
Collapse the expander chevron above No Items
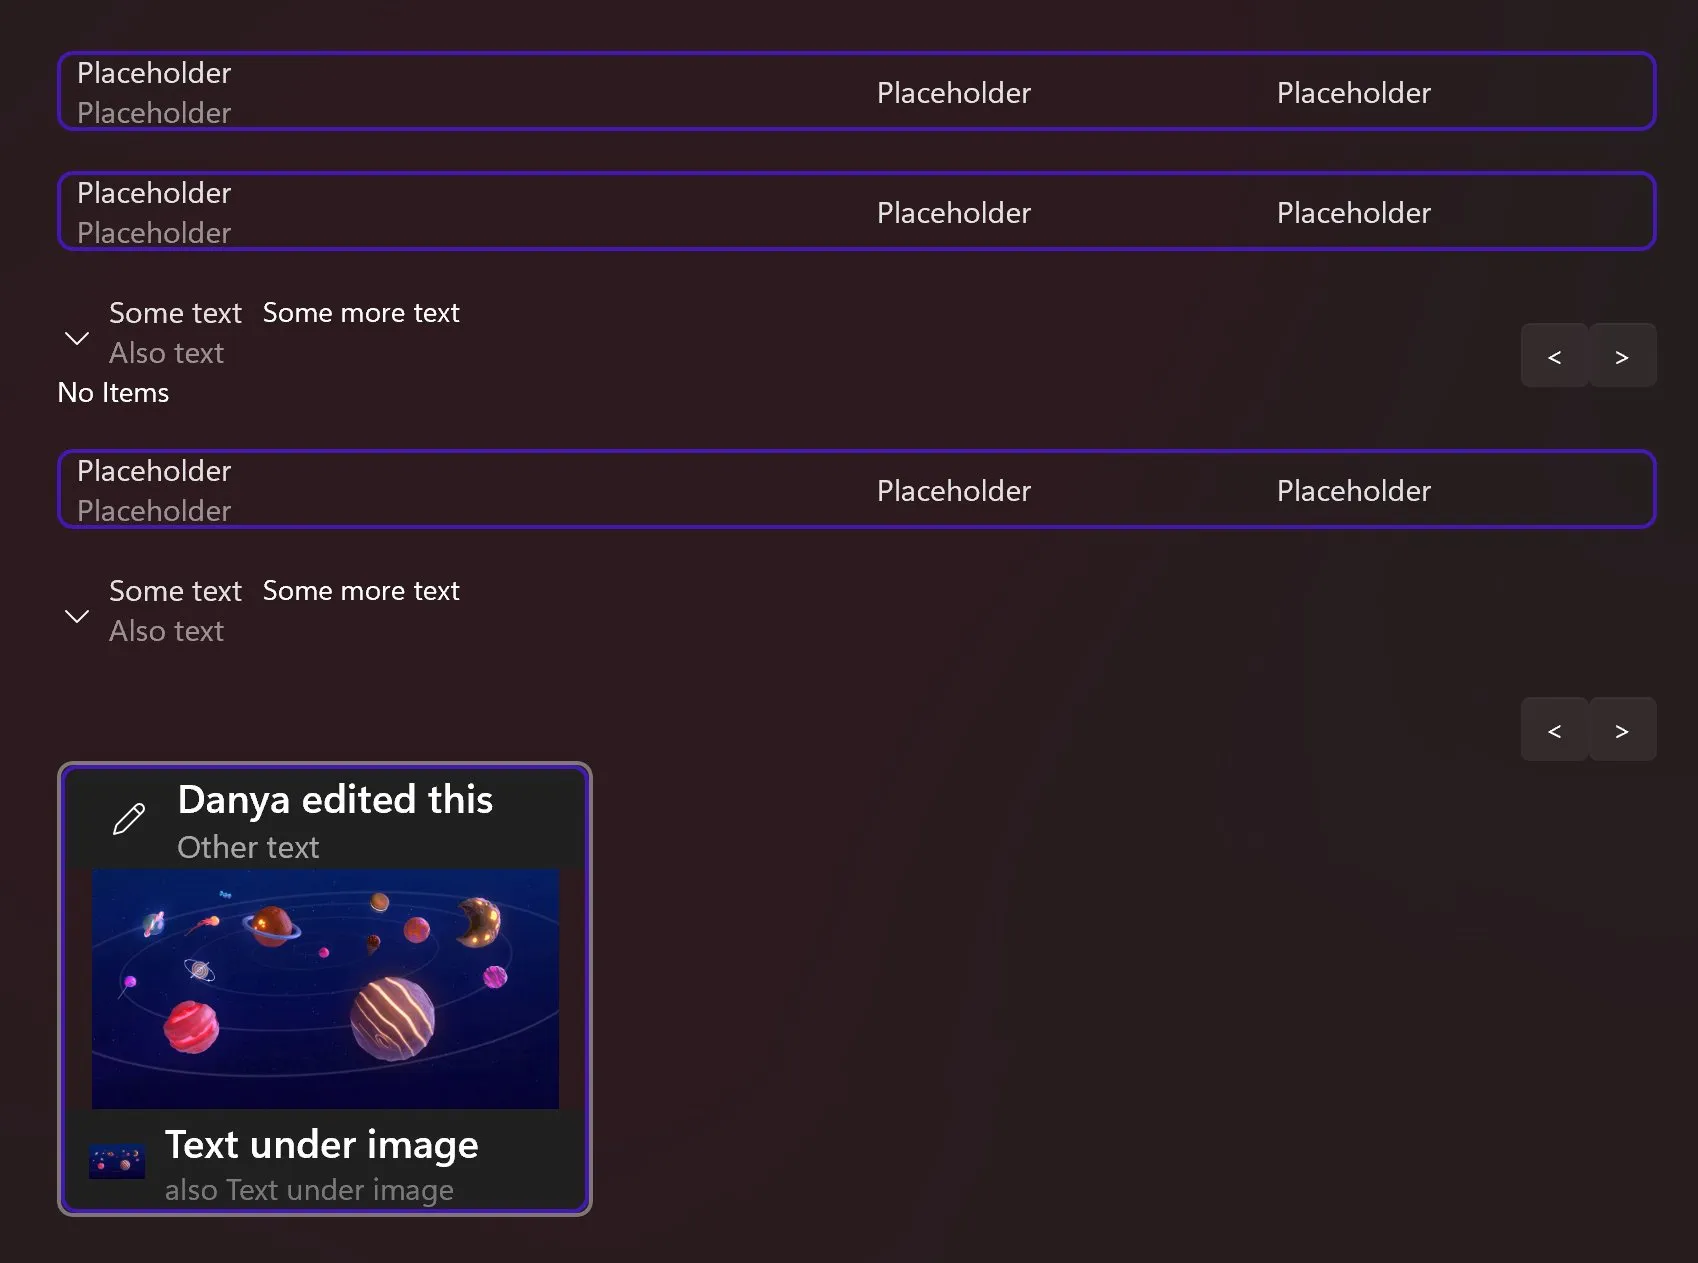pos(77,338)
